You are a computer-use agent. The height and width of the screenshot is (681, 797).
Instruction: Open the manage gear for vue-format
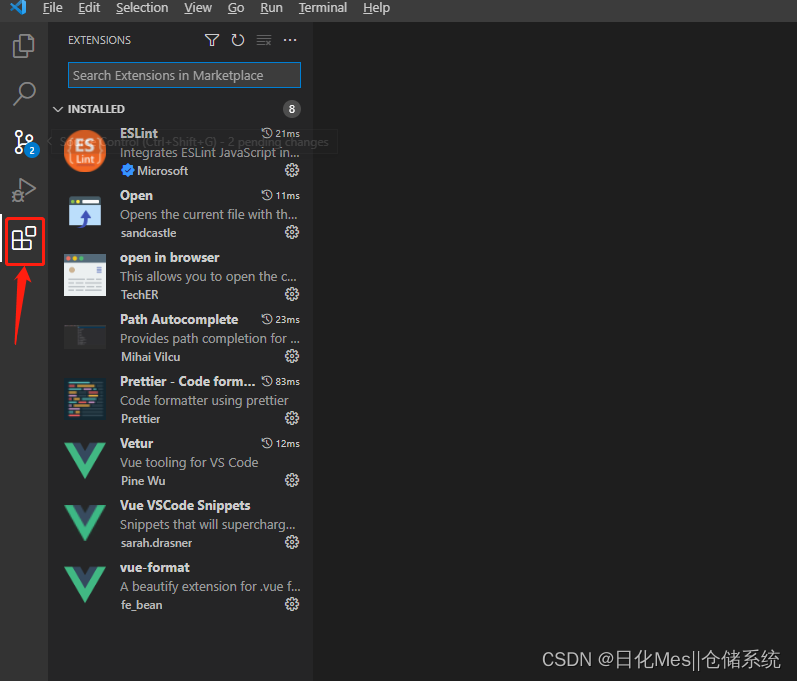tap(292, 604)
